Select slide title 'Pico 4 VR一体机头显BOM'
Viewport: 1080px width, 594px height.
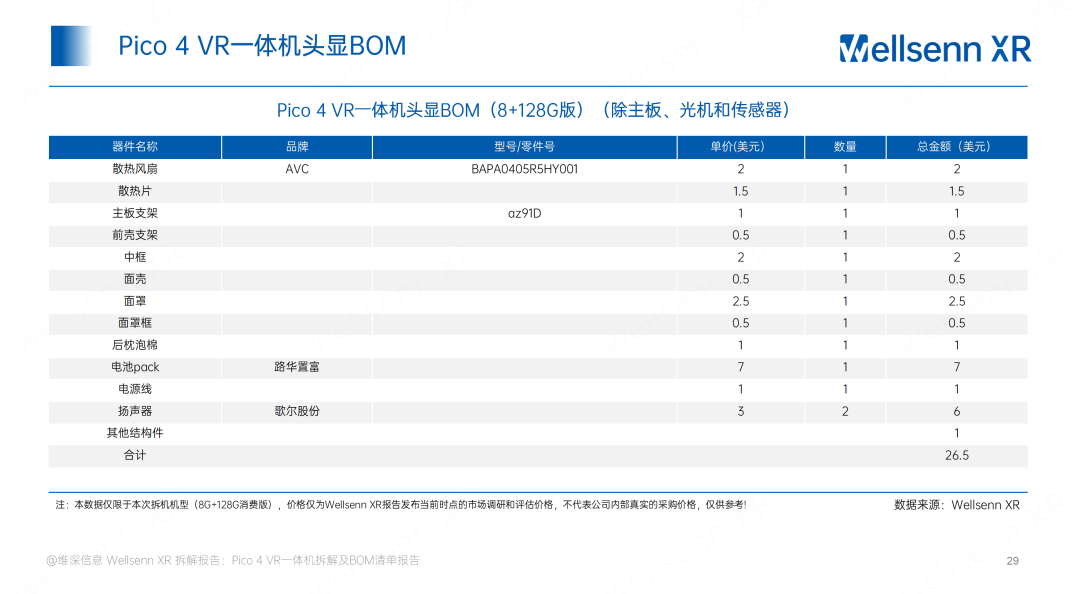coord(262,46)
